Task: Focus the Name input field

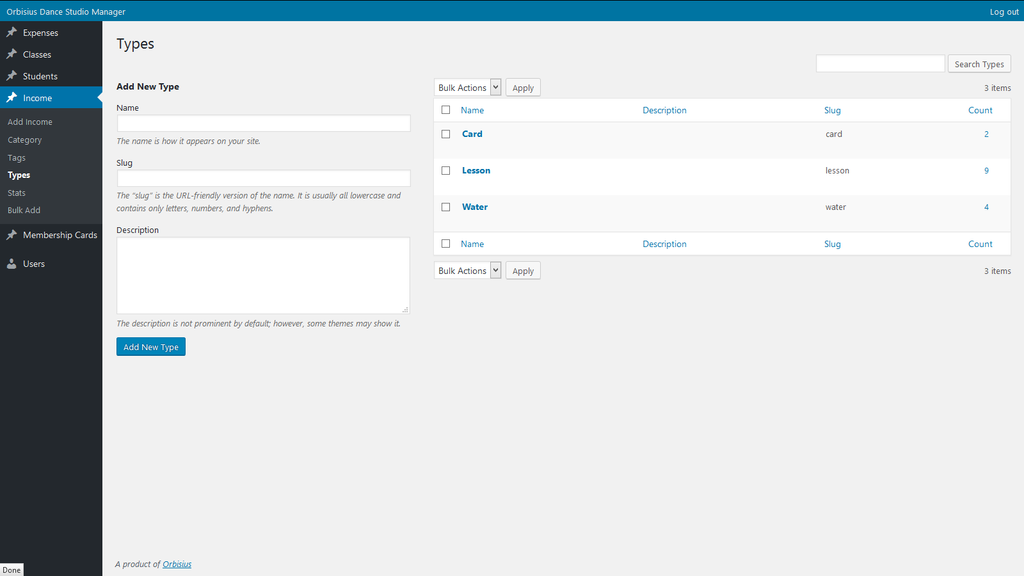Action: tap(264, 123)
